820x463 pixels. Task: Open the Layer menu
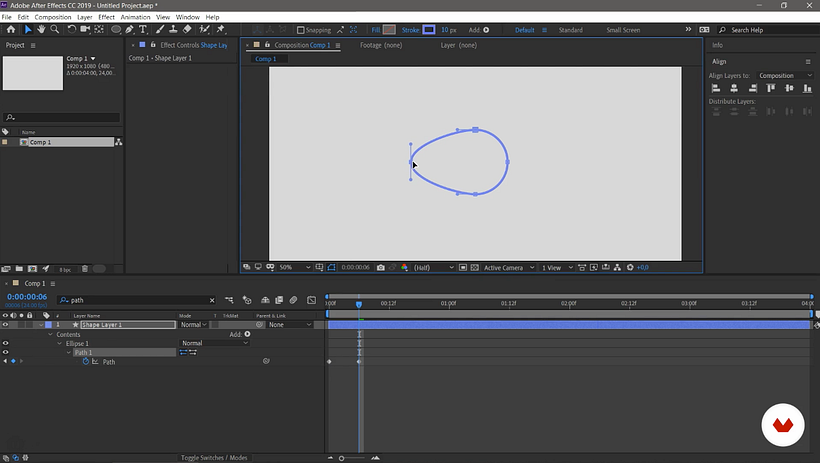point(85,17)
